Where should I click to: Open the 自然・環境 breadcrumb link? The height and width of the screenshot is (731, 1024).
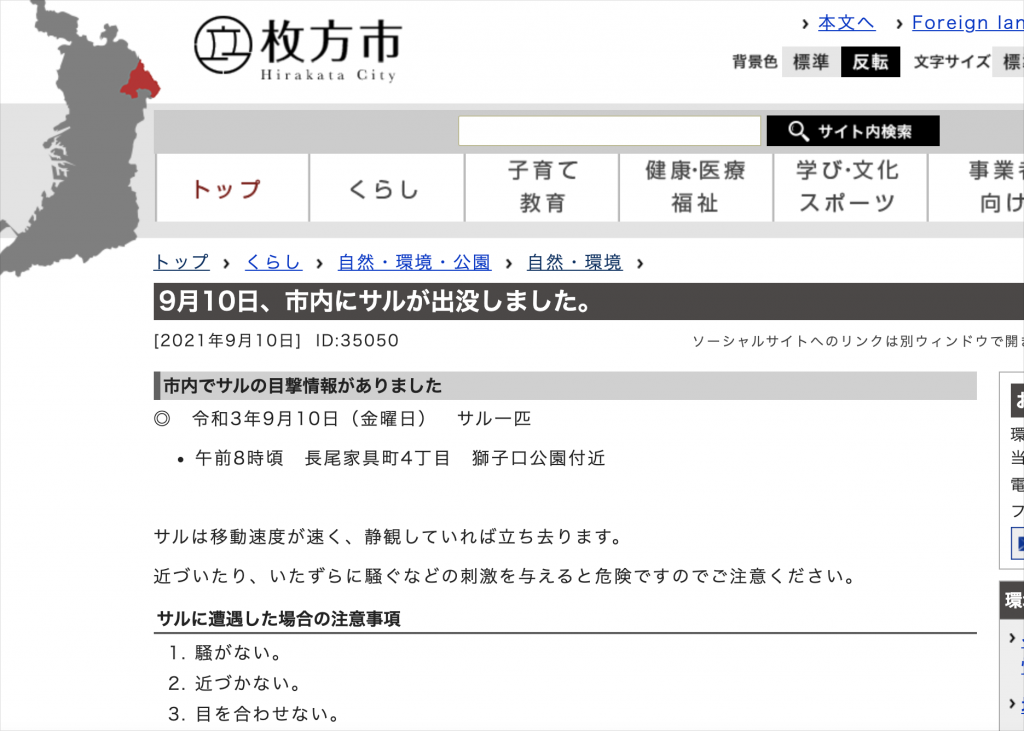coord(574,263)
